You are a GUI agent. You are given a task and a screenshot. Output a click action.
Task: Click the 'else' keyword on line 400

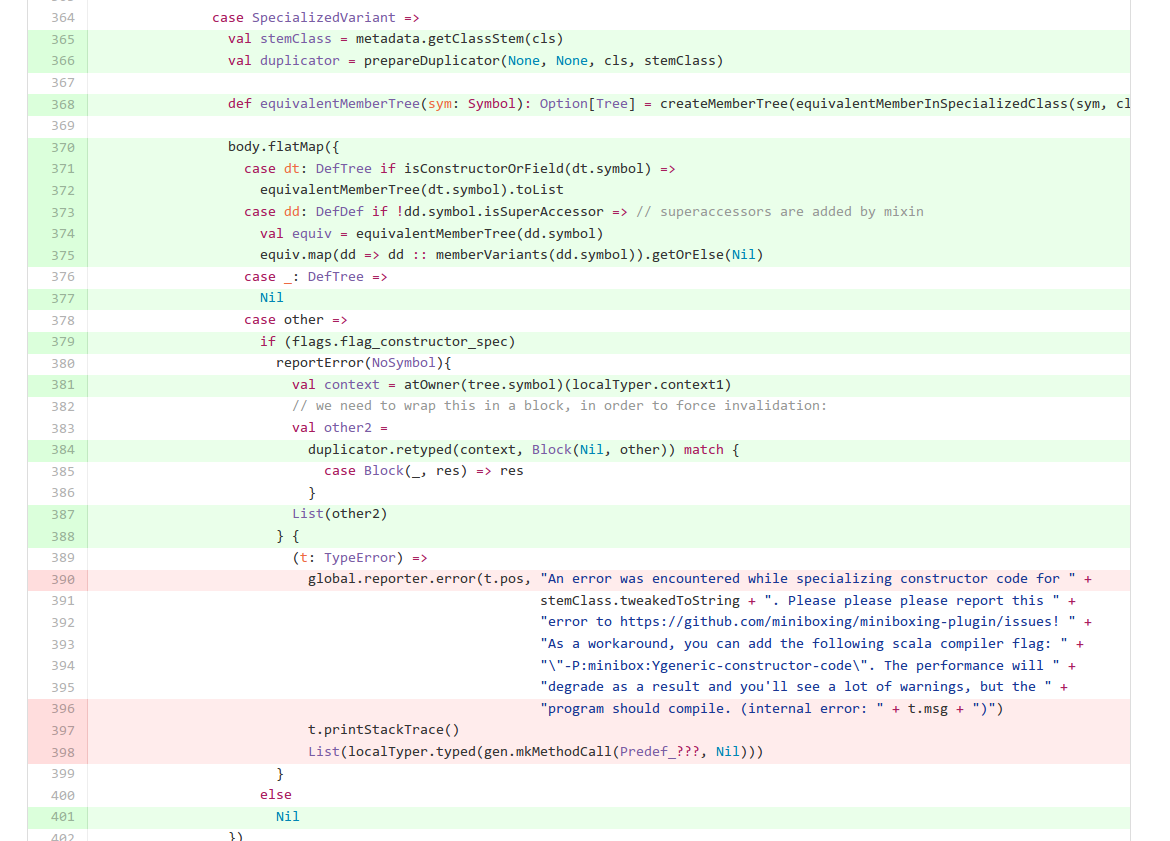(x=275, y=795)
